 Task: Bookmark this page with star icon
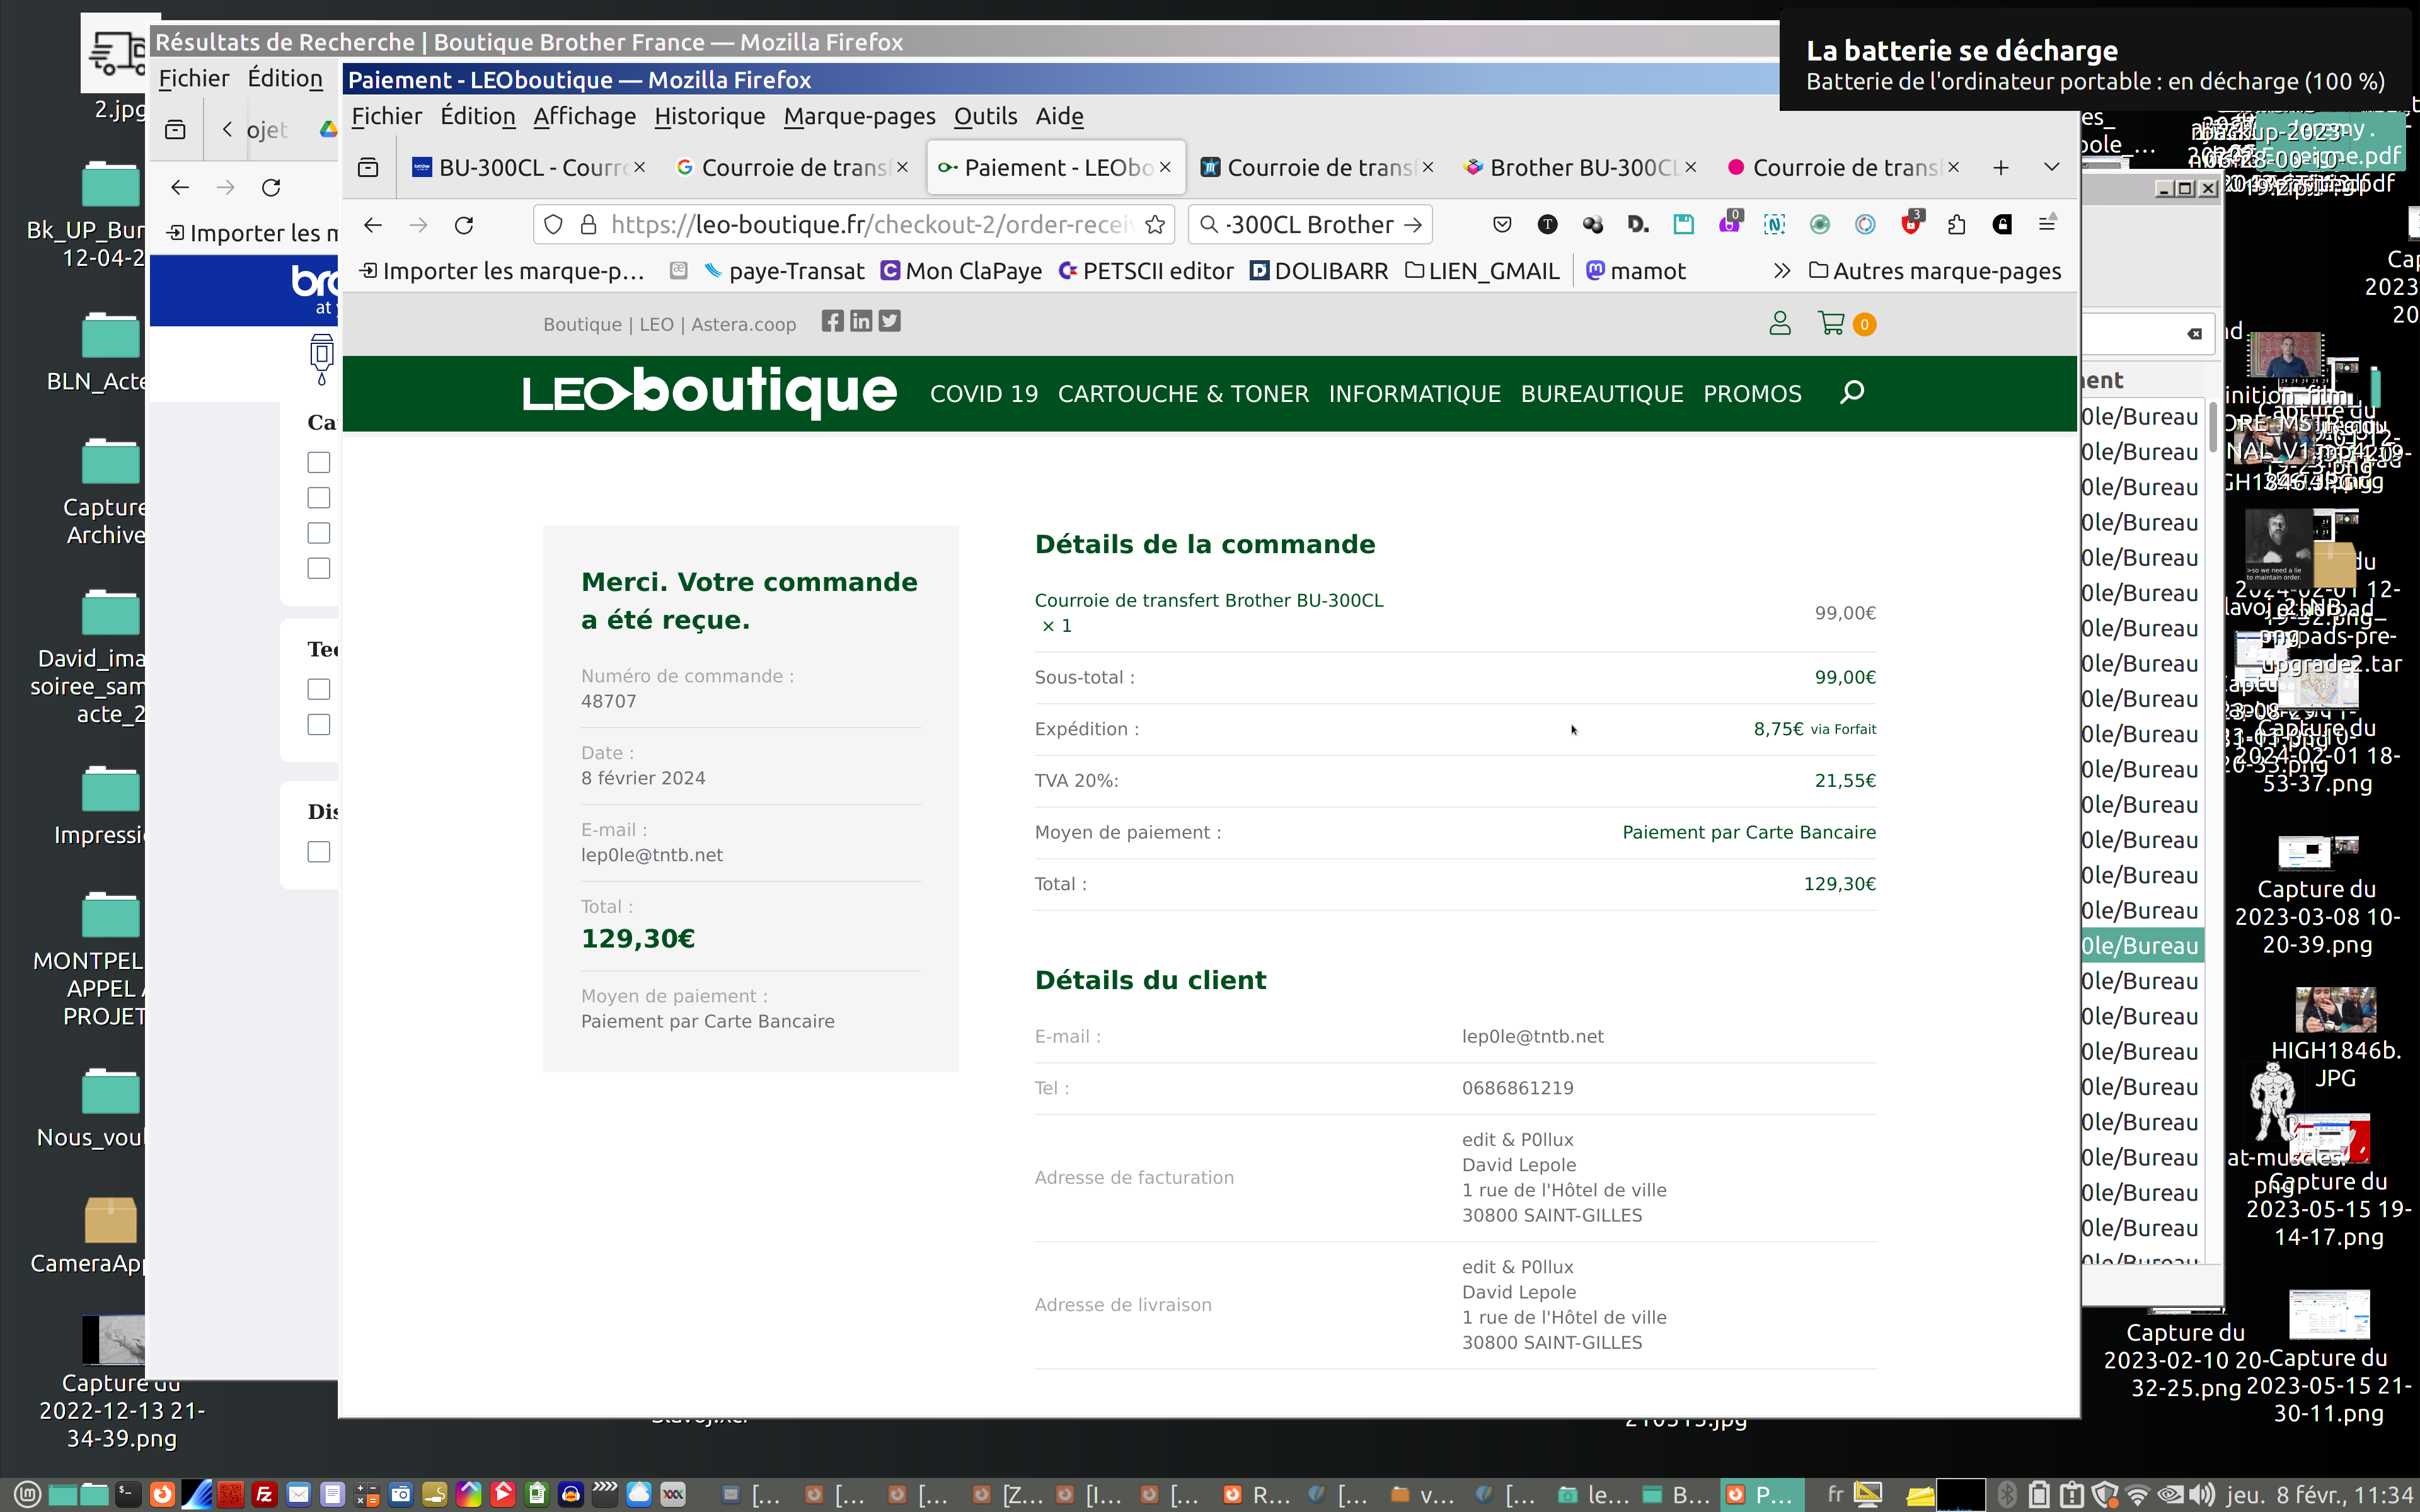[x=1155, y=225]
